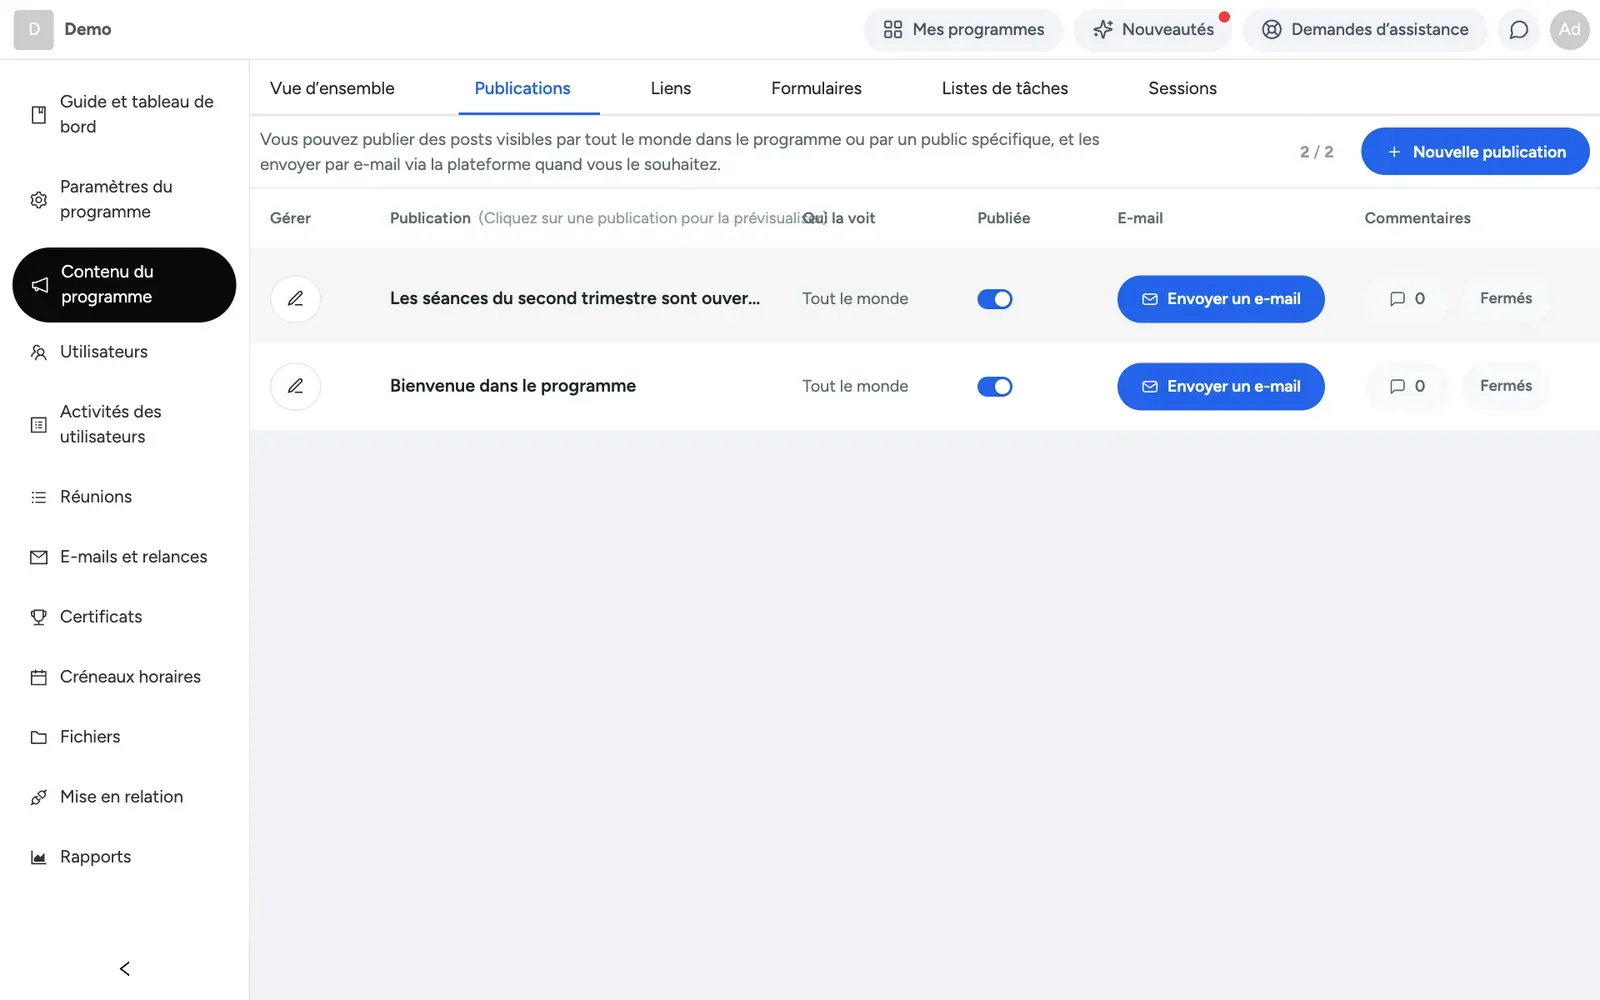Toggle published state of 'Bienvenue dans le programme'
This screenshot has width=1600, height=1000.
(995, 387)
